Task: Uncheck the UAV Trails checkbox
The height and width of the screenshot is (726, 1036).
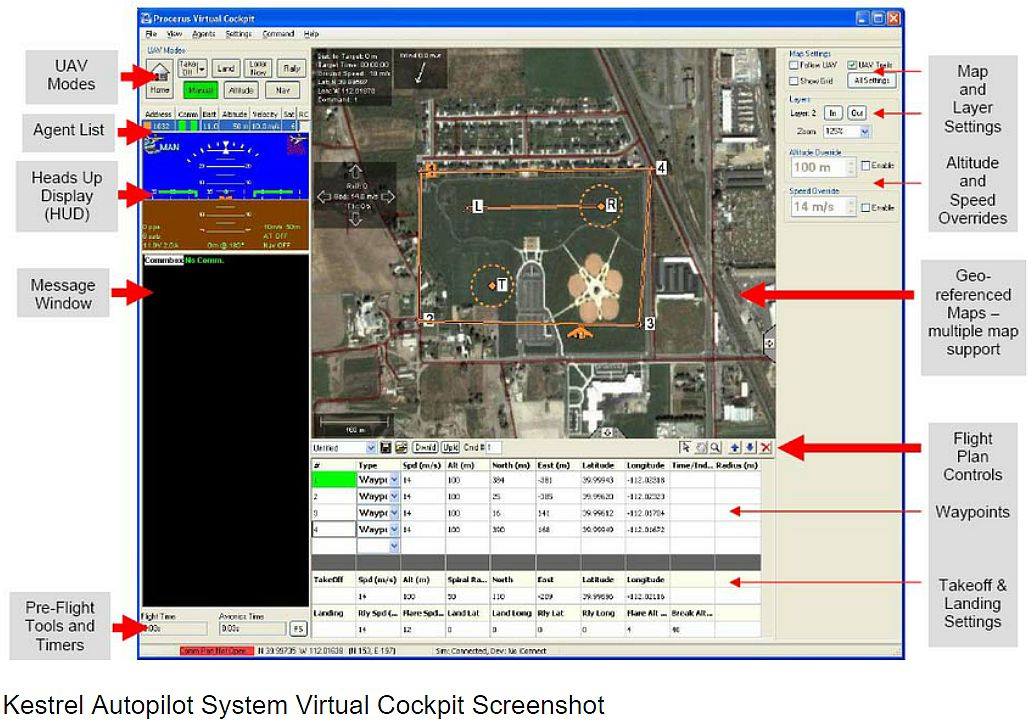Action: click(852, 65)
